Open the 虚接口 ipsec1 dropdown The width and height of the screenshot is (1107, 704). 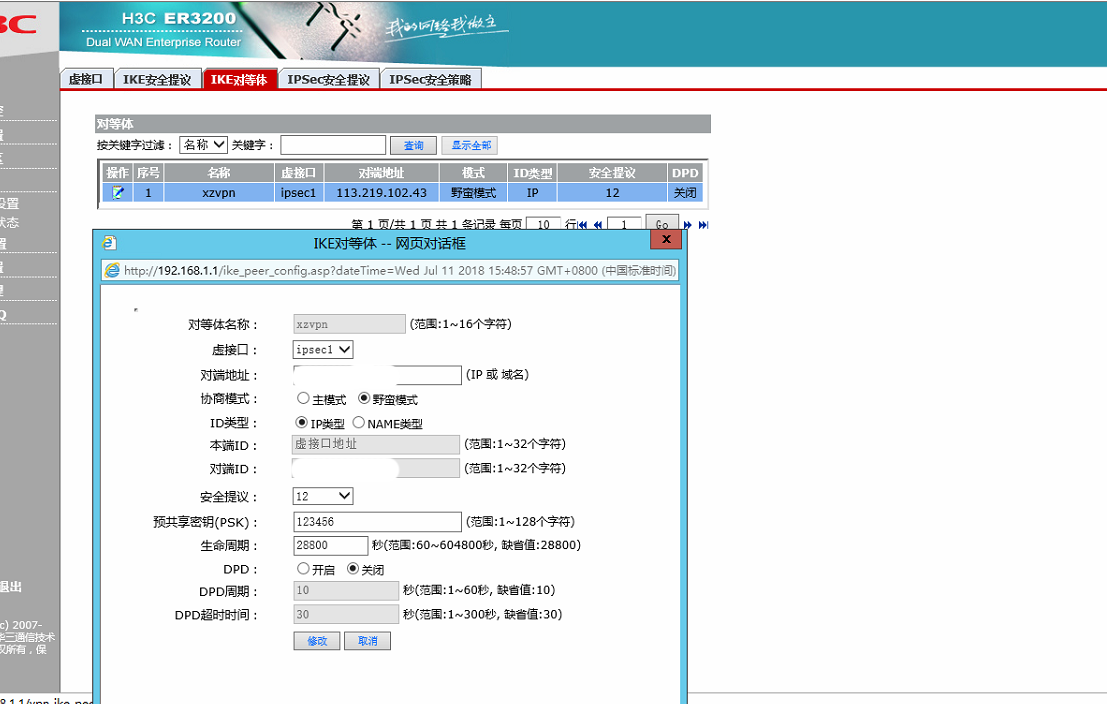pos(323,350)
